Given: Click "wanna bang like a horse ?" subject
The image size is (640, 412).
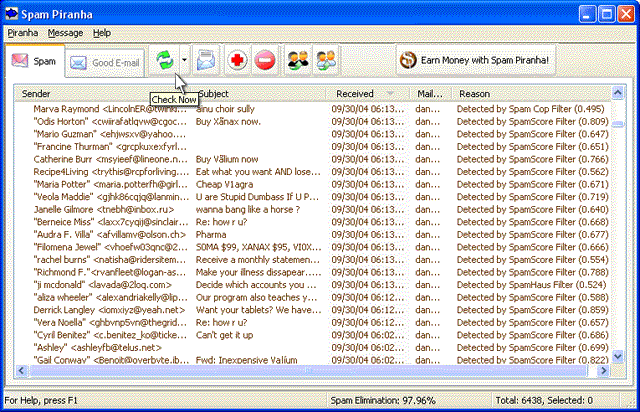Looking at the screenshot, I should click(x=248, y=209).
